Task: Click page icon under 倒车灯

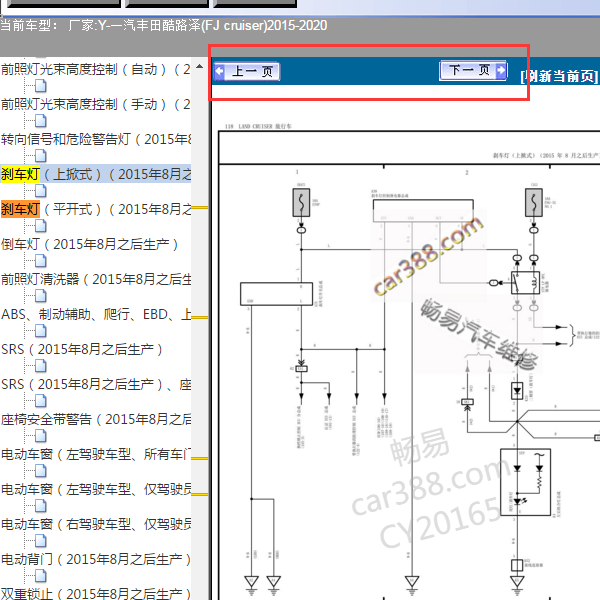Action: [41, 261]
